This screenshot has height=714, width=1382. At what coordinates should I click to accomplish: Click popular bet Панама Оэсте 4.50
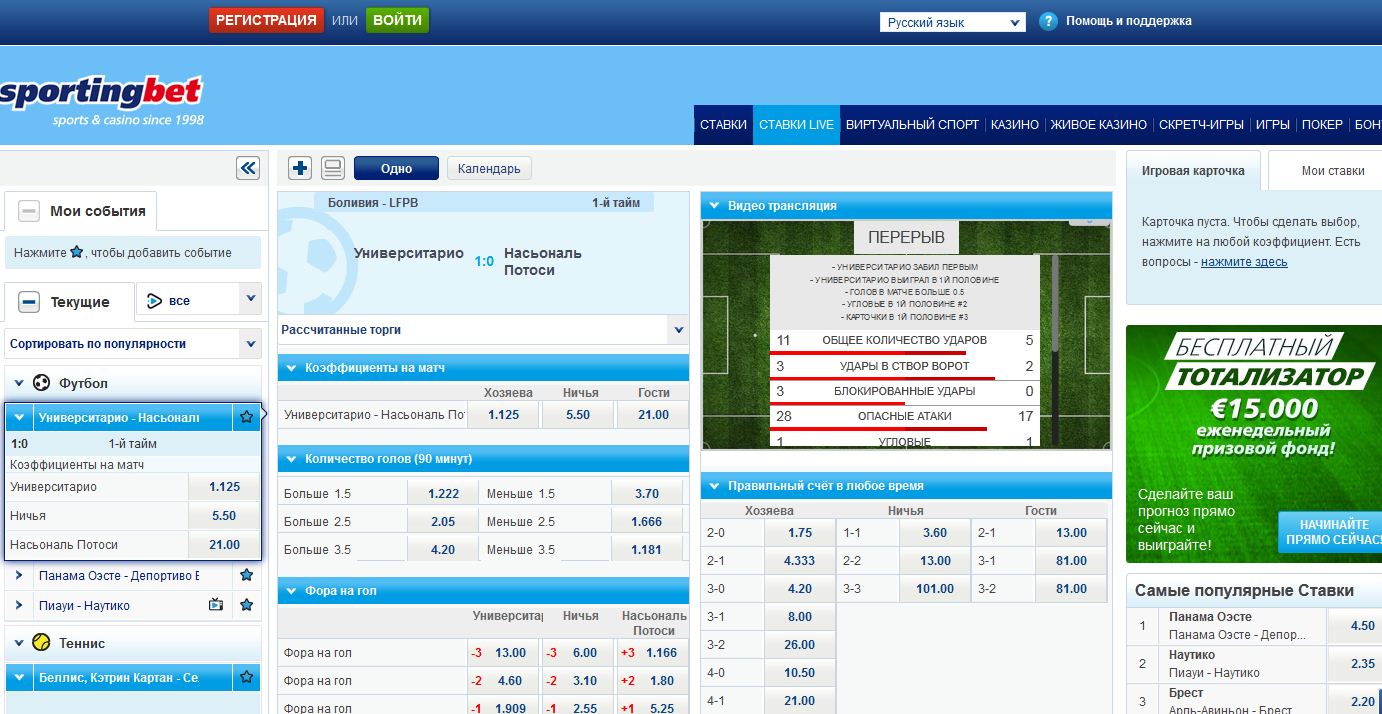coord(1357,626)
